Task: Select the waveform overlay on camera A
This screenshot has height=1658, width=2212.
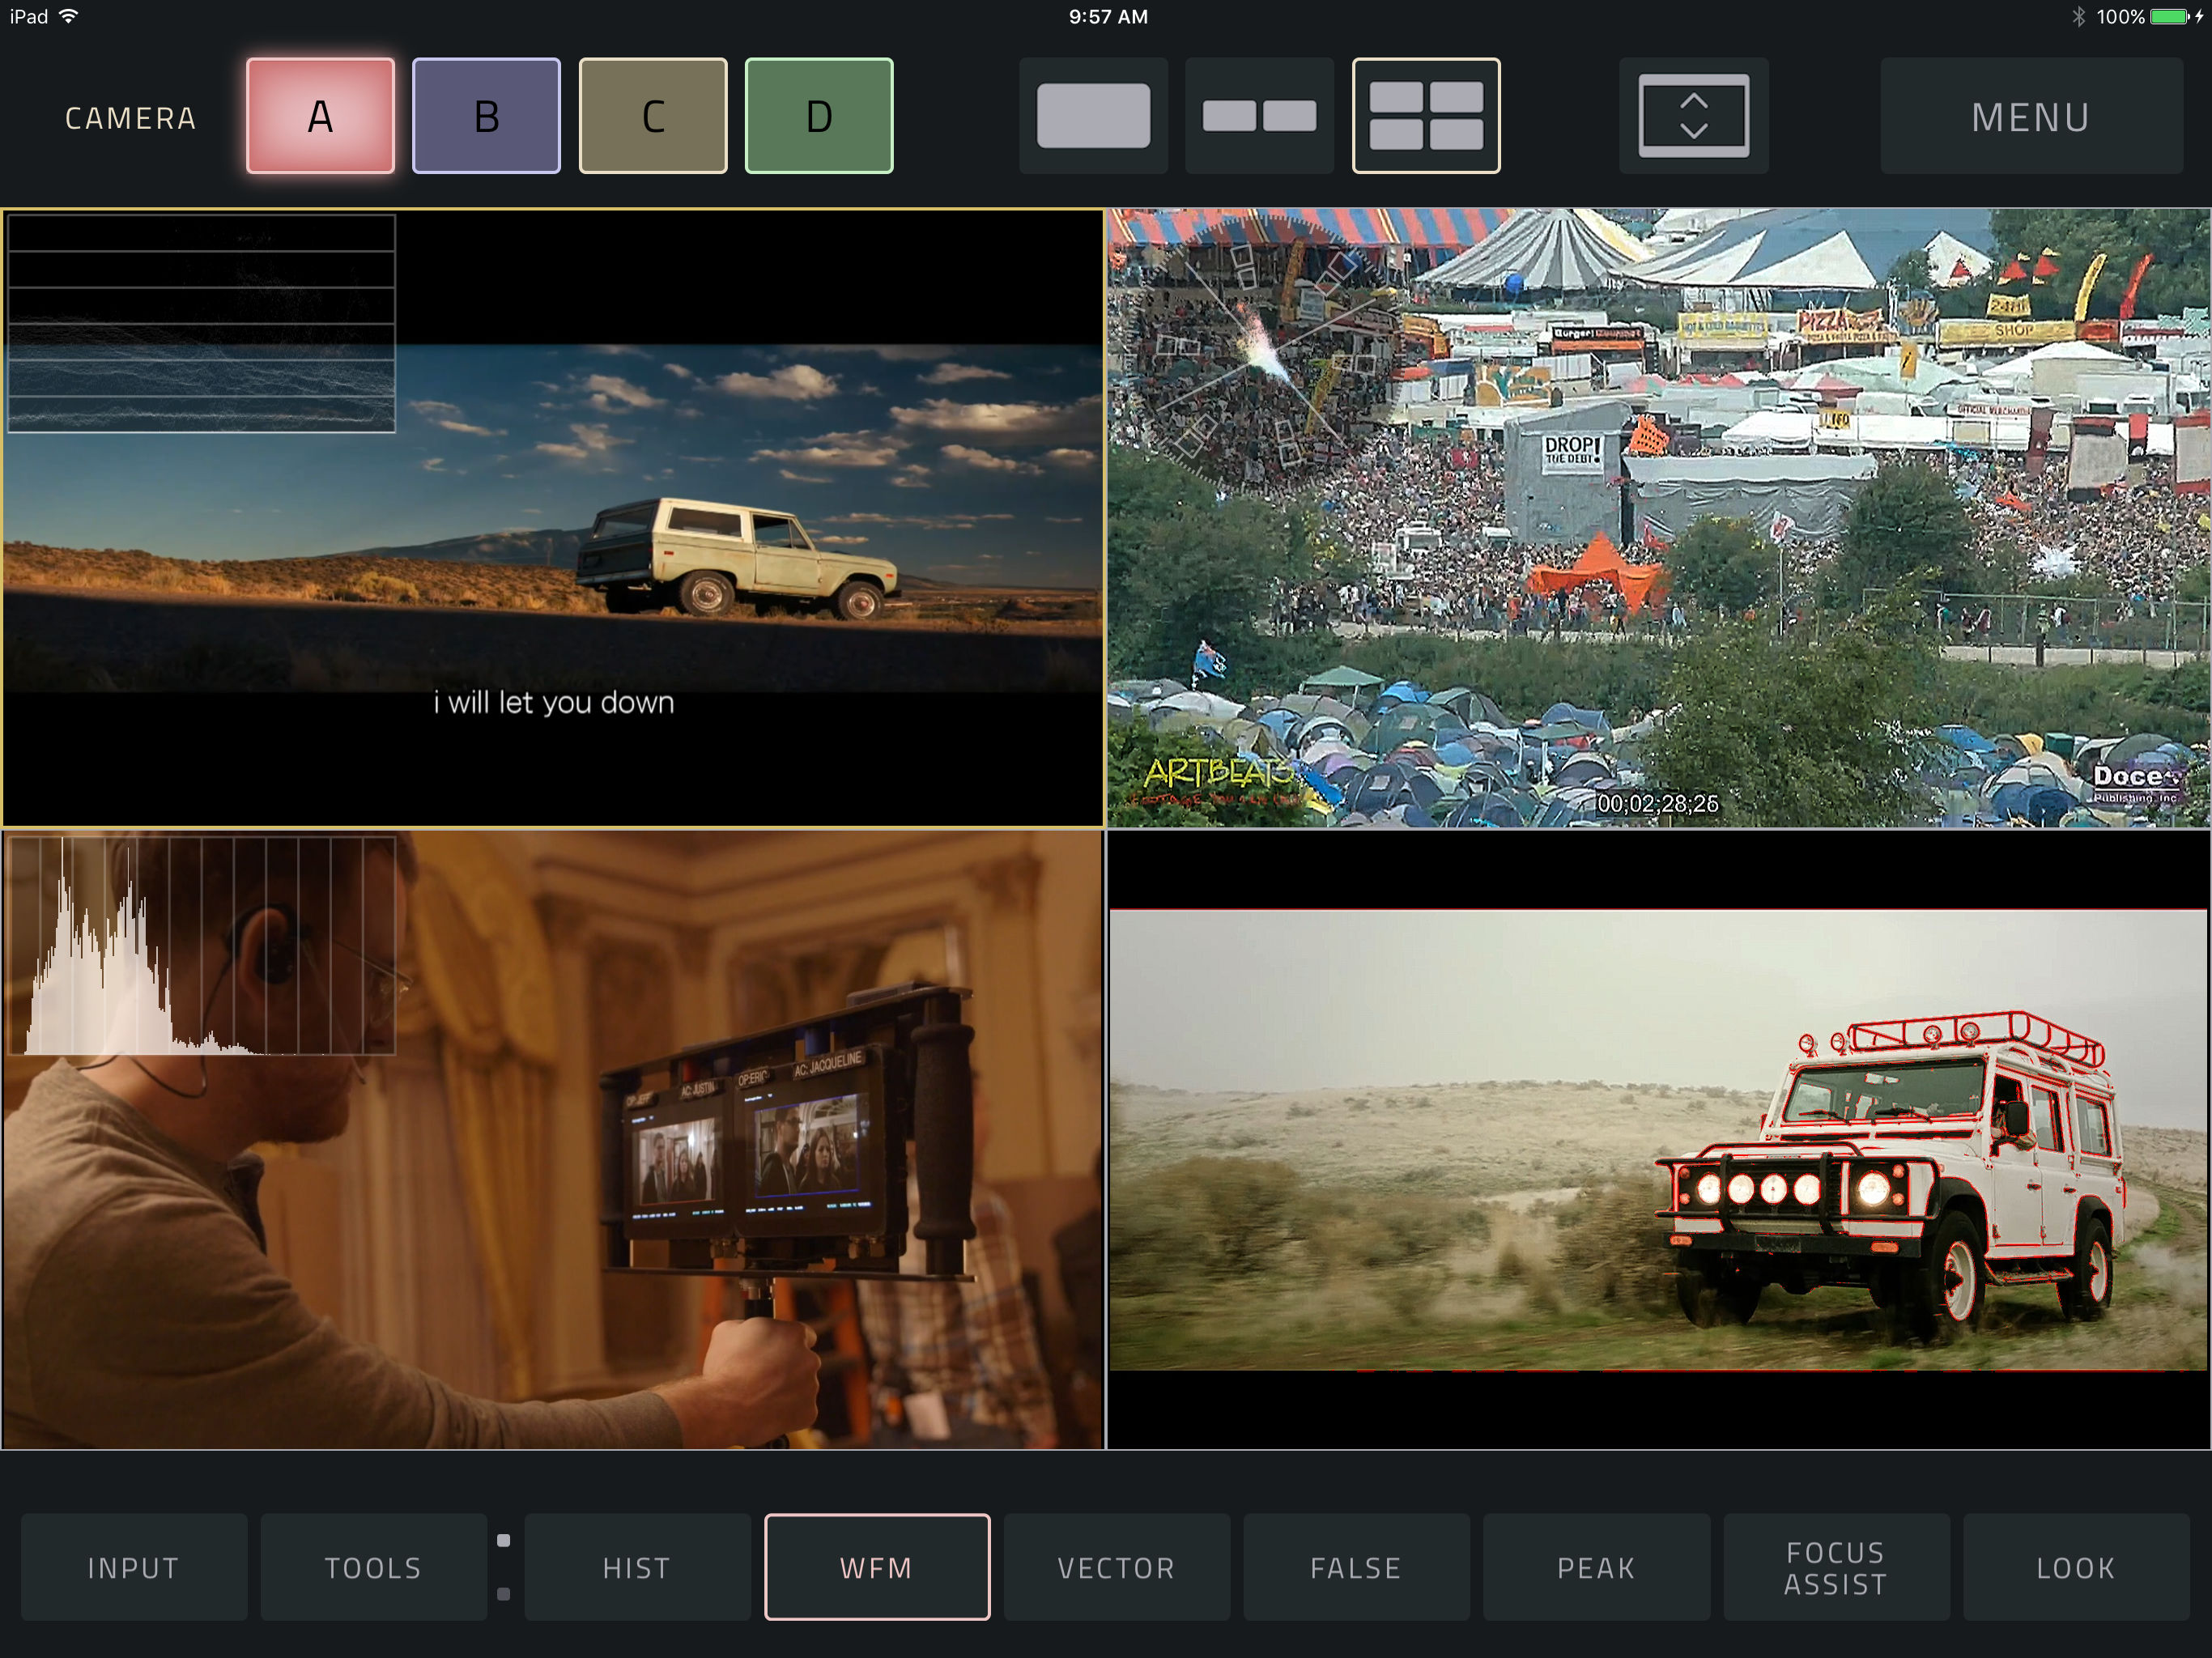Action: click(202, 323)
